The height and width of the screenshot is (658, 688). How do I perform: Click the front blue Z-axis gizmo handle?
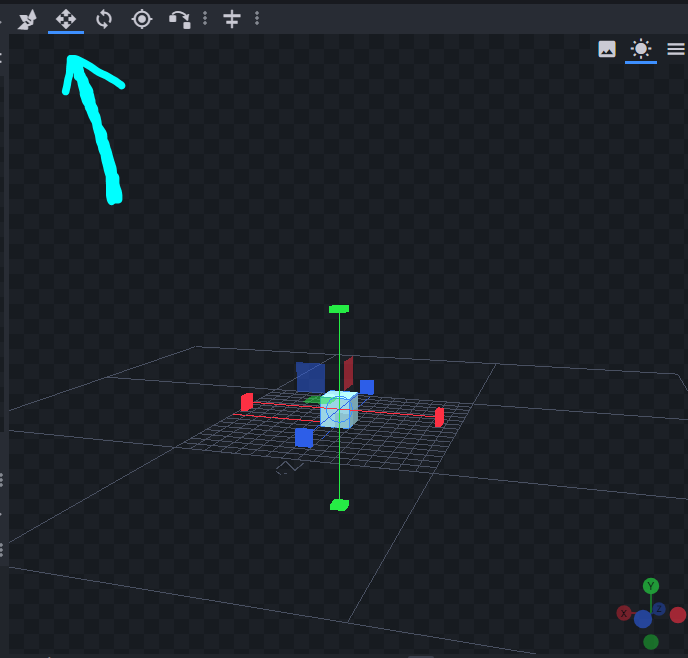point(304,438)
